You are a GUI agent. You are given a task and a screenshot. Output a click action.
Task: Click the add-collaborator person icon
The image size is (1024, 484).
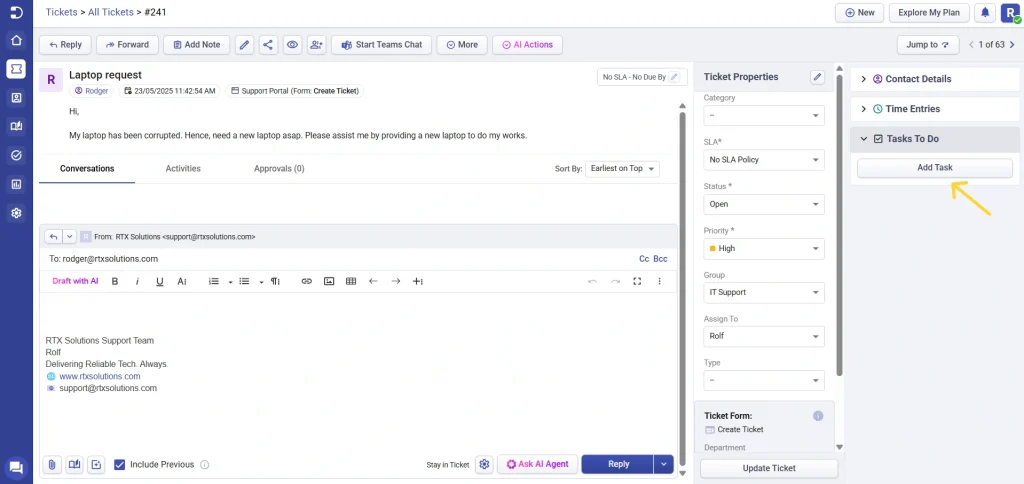point(317,45)
